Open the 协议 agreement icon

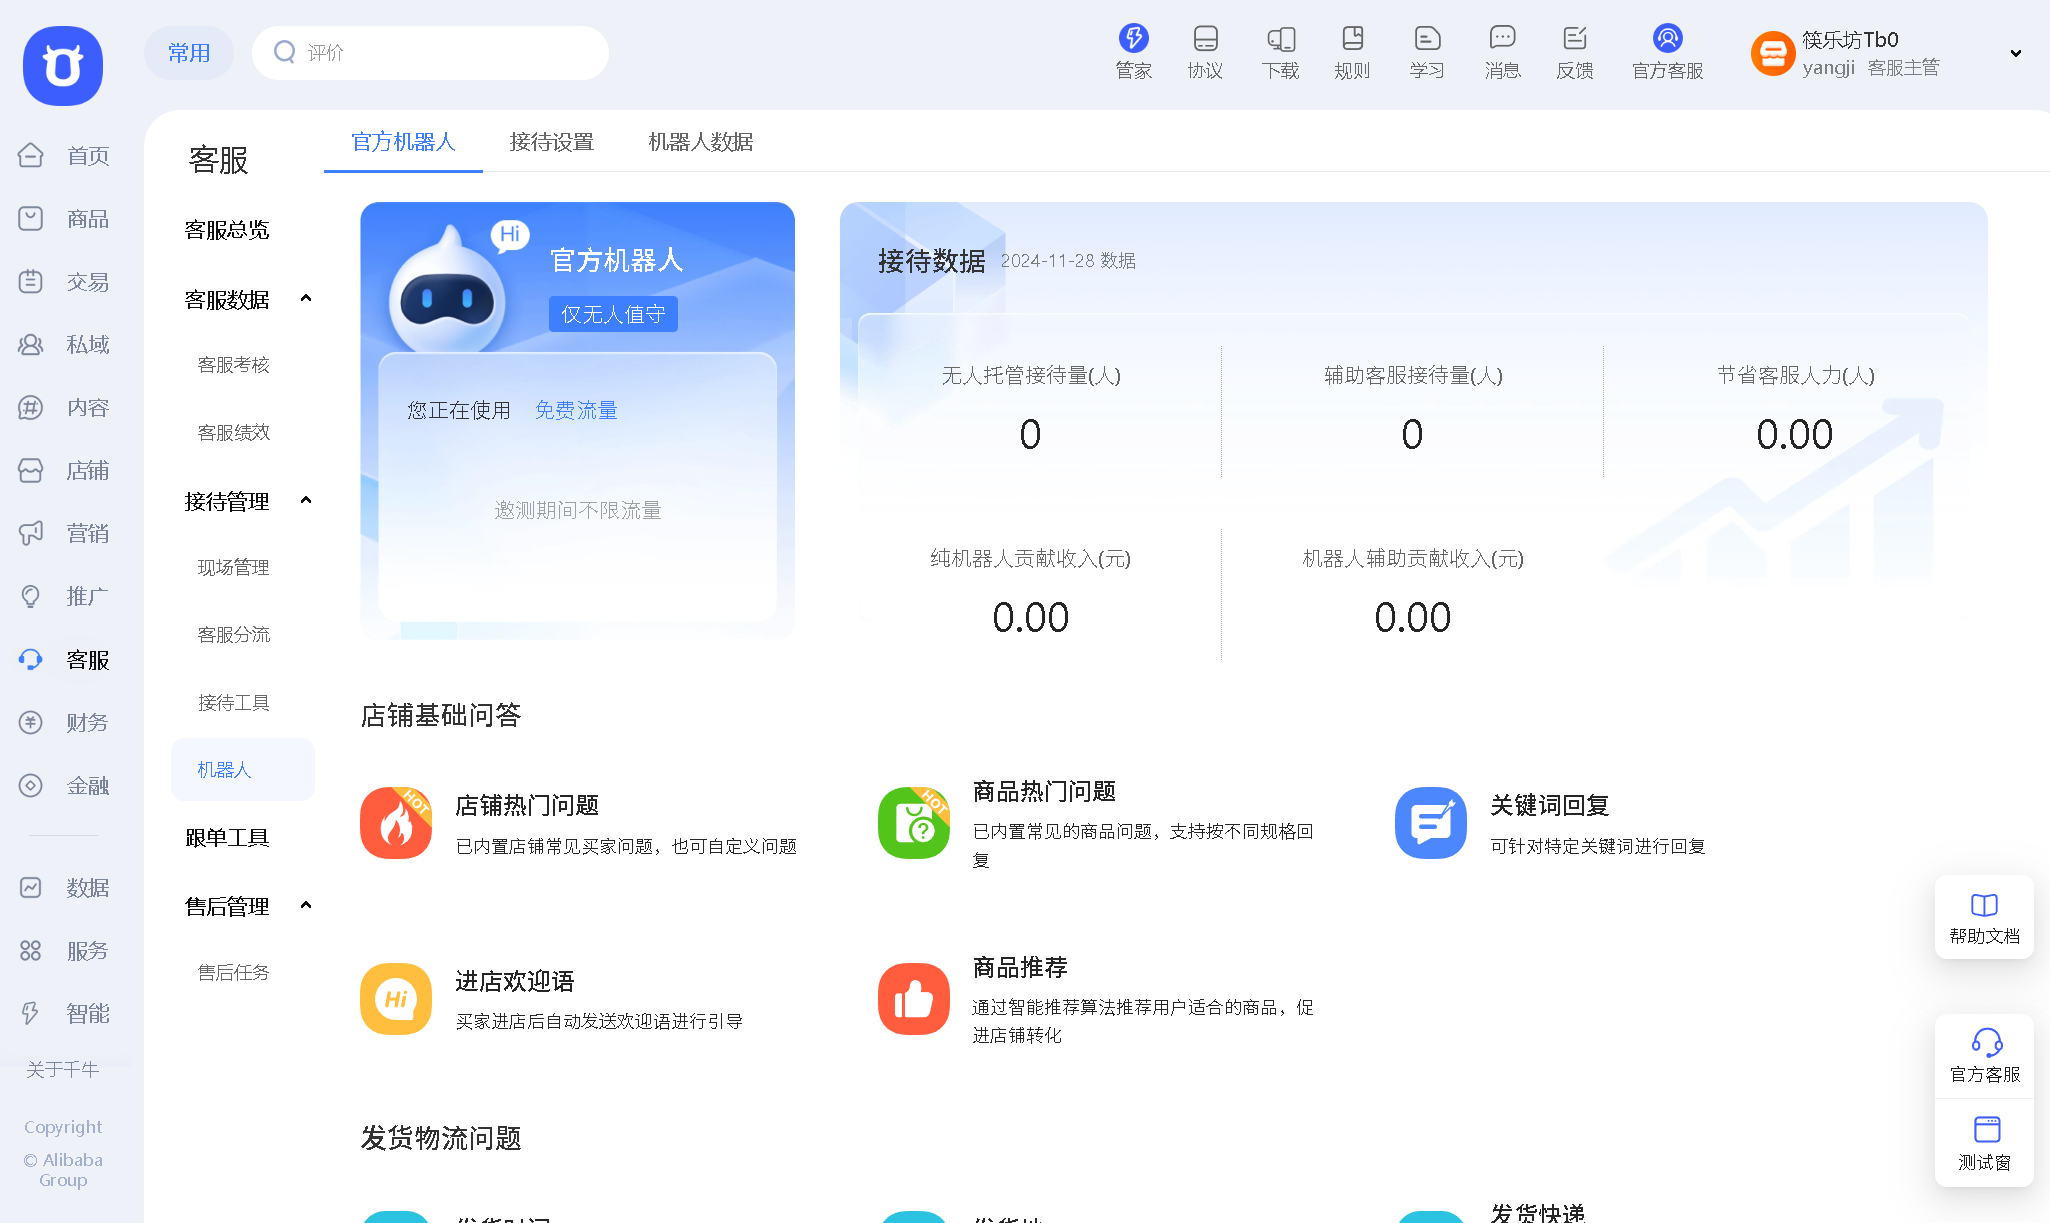pyautogui.click(x=1205, y=52)
